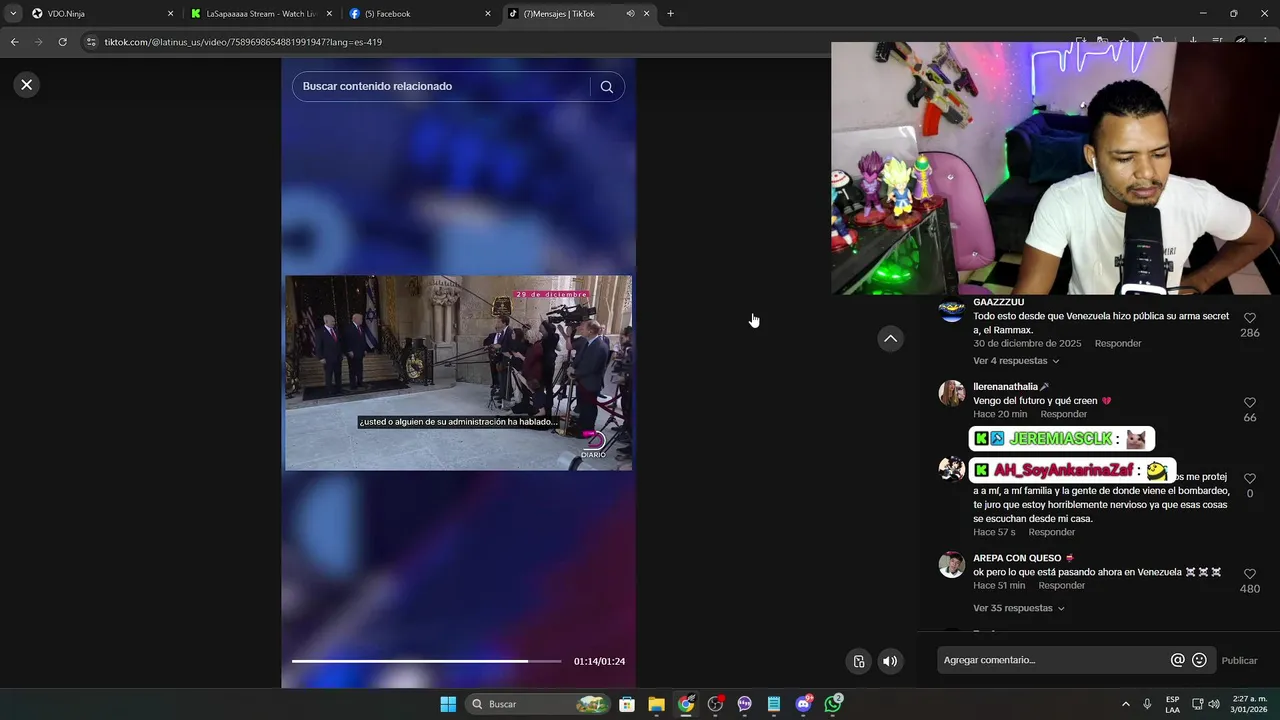Image resolution: width=1280 pixels, height=720 pixels.
Task: Like the AREPA CON QUESO comment
Action: click(x=1250, y=574)
